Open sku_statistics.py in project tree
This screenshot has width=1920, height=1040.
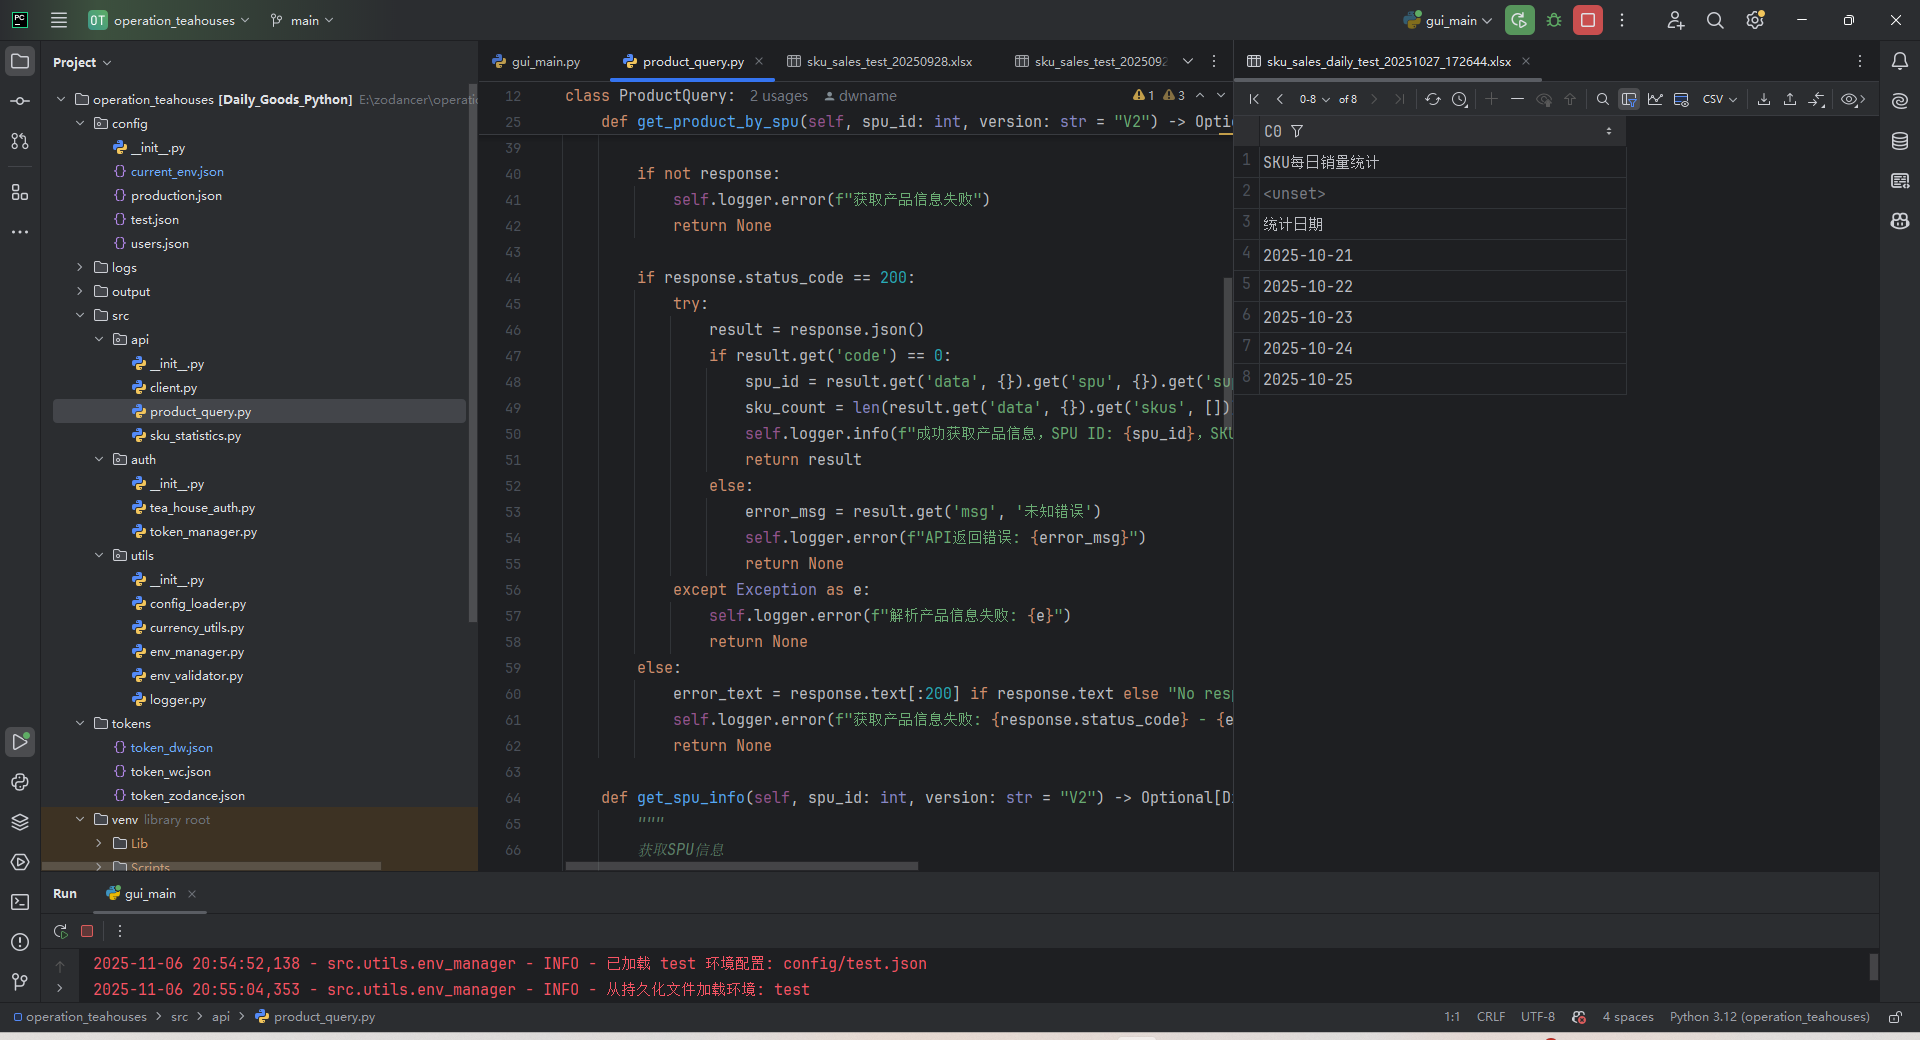click(195, 435)
